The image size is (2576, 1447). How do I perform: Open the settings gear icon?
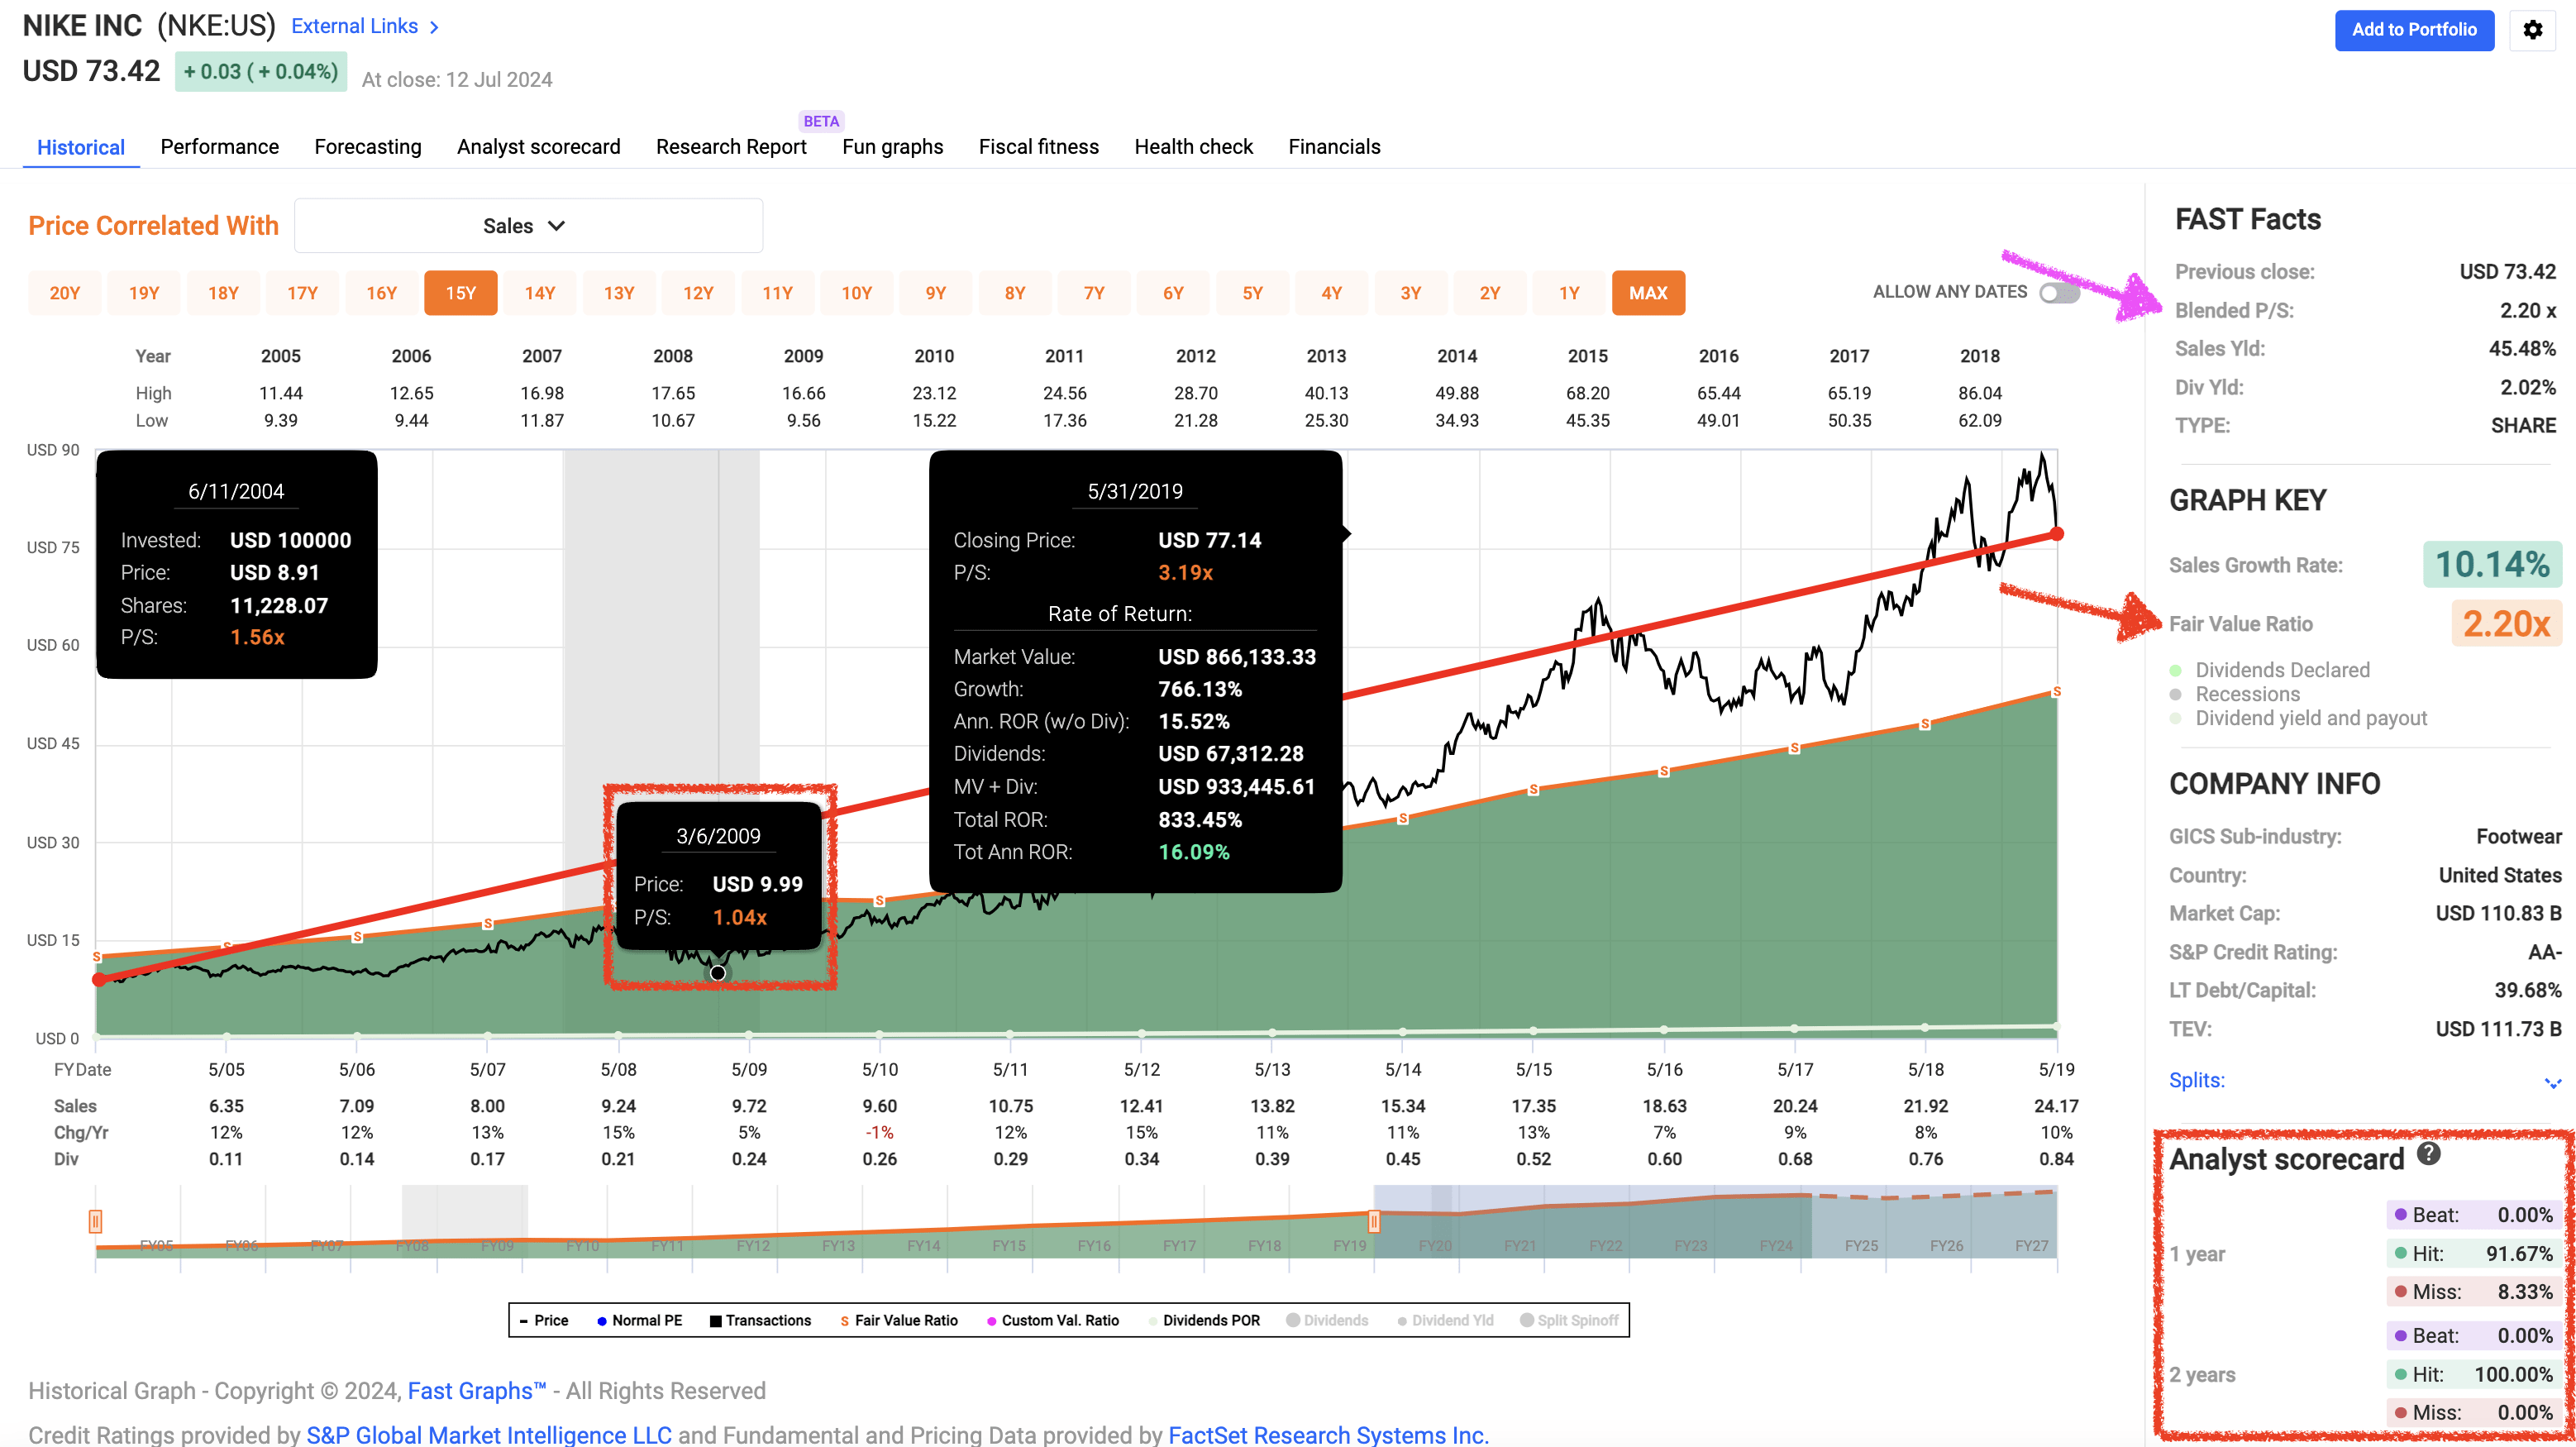click(2532, 30)
